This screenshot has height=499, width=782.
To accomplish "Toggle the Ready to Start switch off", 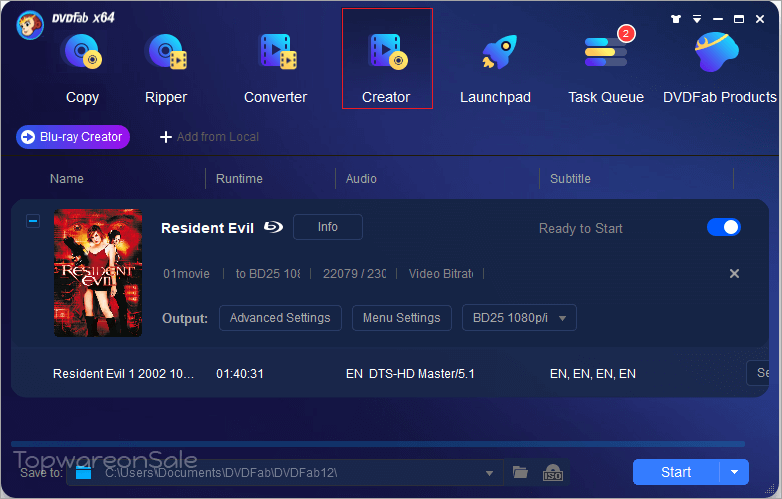I will point(724,227).
